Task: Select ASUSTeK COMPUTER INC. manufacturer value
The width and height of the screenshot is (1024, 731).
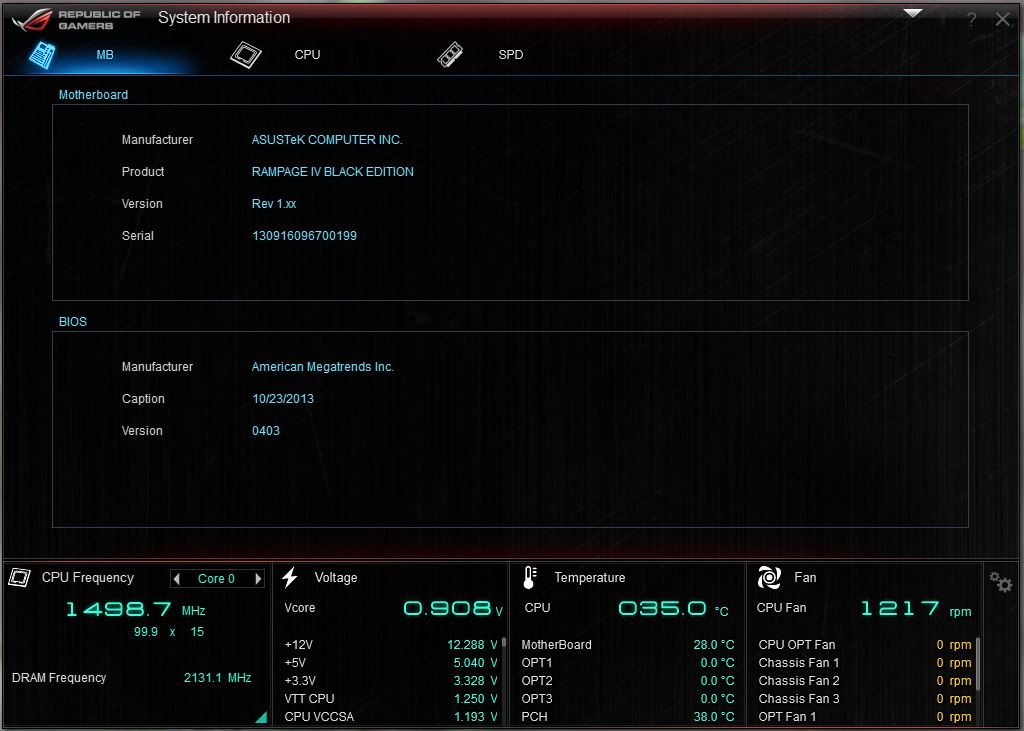Action: 327,140
